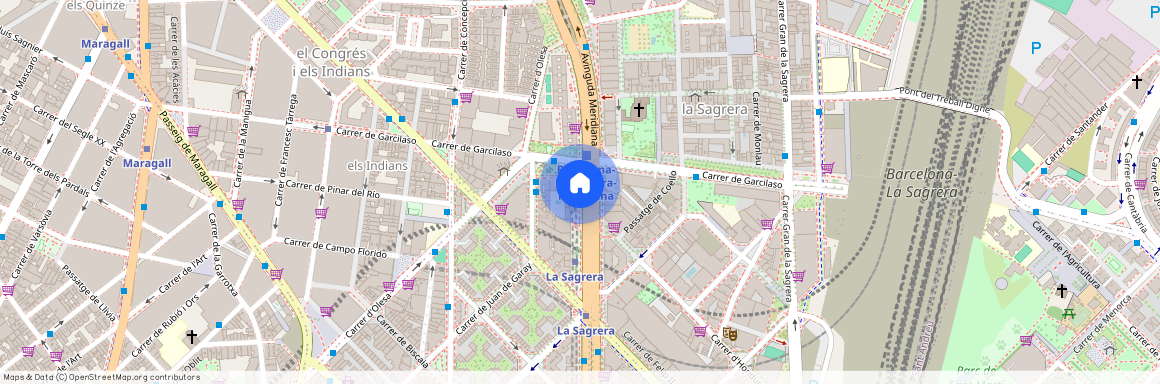Click the Barcelona-La Sagrera railway label
The image size is (1160, 384).
pyautogui.click(x=922, y=183)
